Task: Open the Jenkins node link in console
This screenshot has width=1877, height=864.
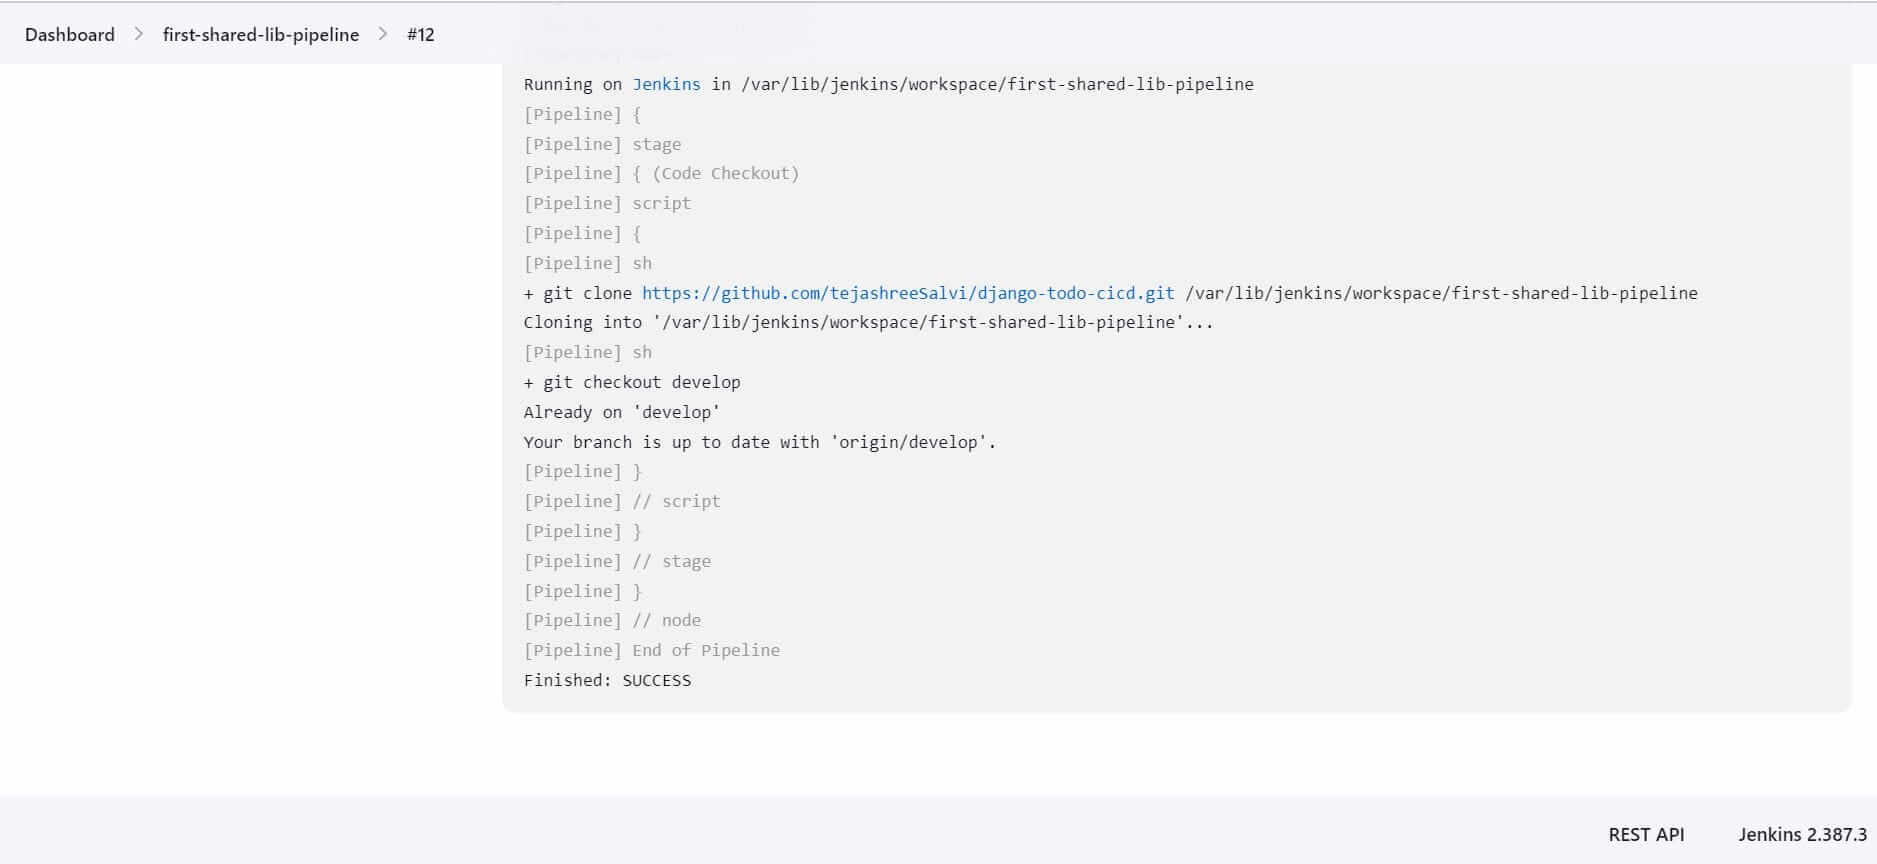Action: (666, 84)
